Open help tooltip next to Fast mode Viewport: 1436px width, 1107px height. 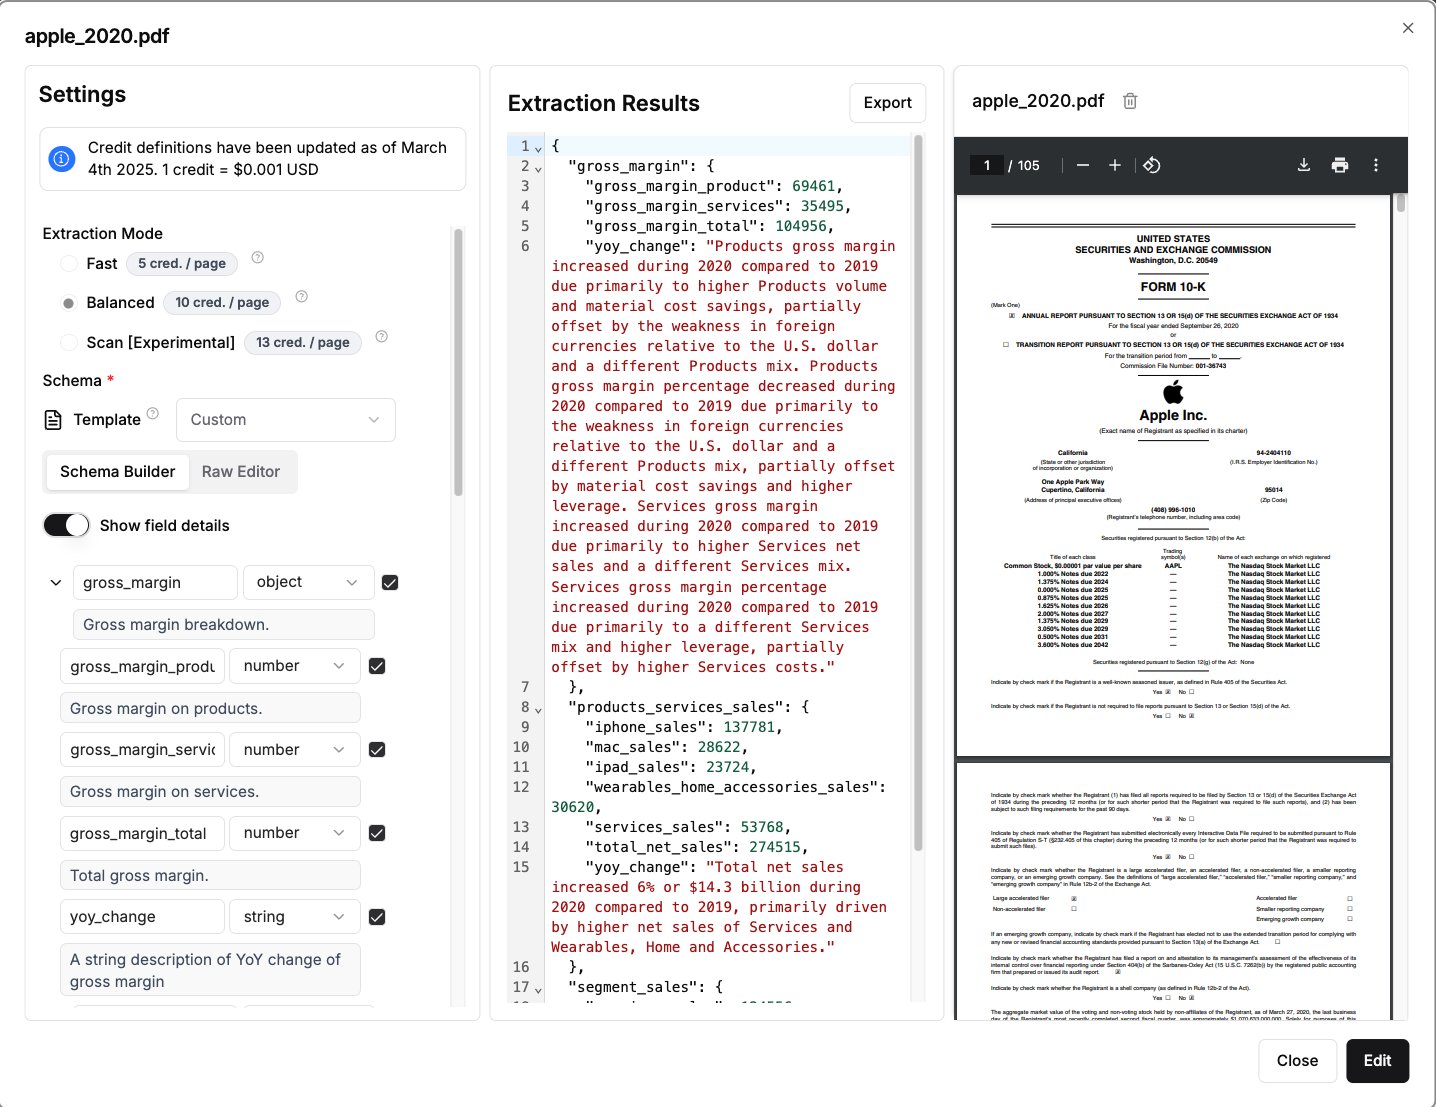coord(257,258)
